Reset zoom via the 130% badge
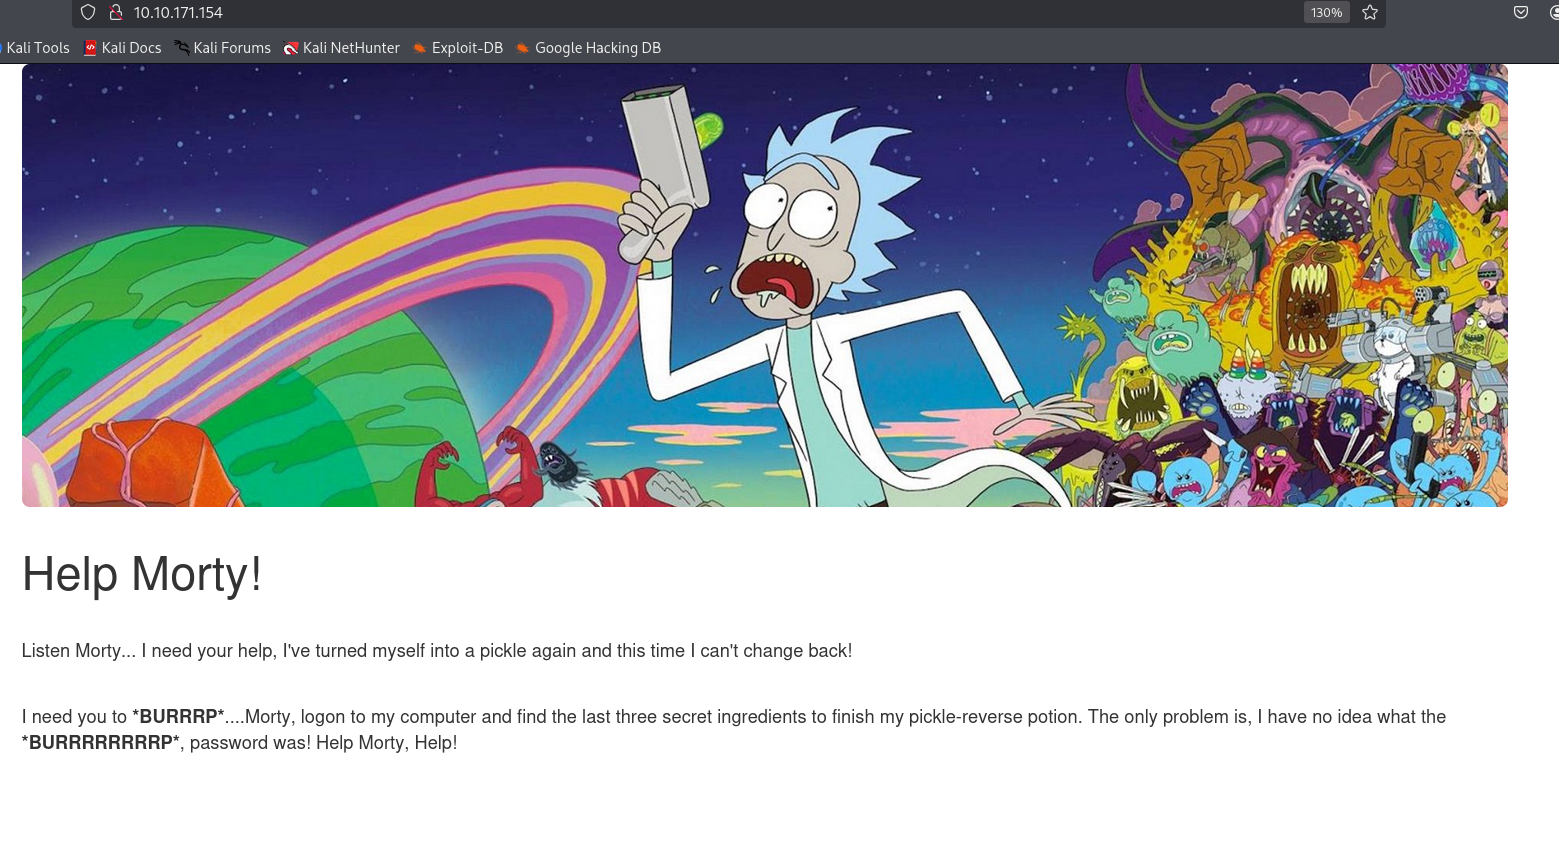This screenshot has height=851, width=1559. pos(1326,13)
